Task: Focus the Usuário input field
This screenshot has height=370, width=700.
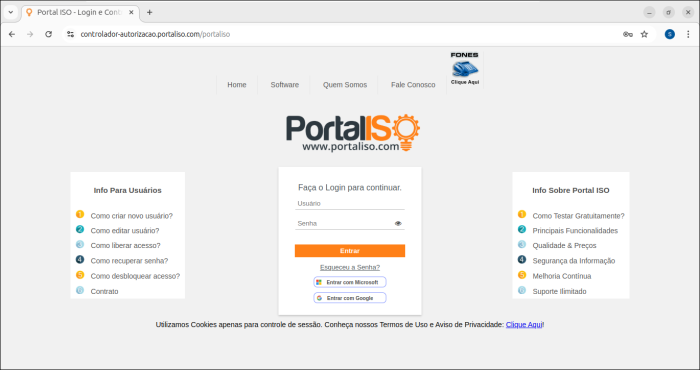Action: (350, 204)
